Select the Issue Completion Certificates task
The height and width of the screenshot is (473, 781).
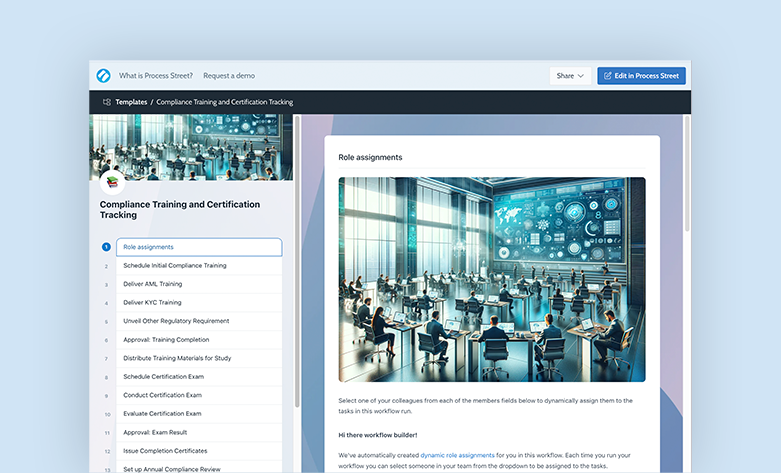point(199,451)
